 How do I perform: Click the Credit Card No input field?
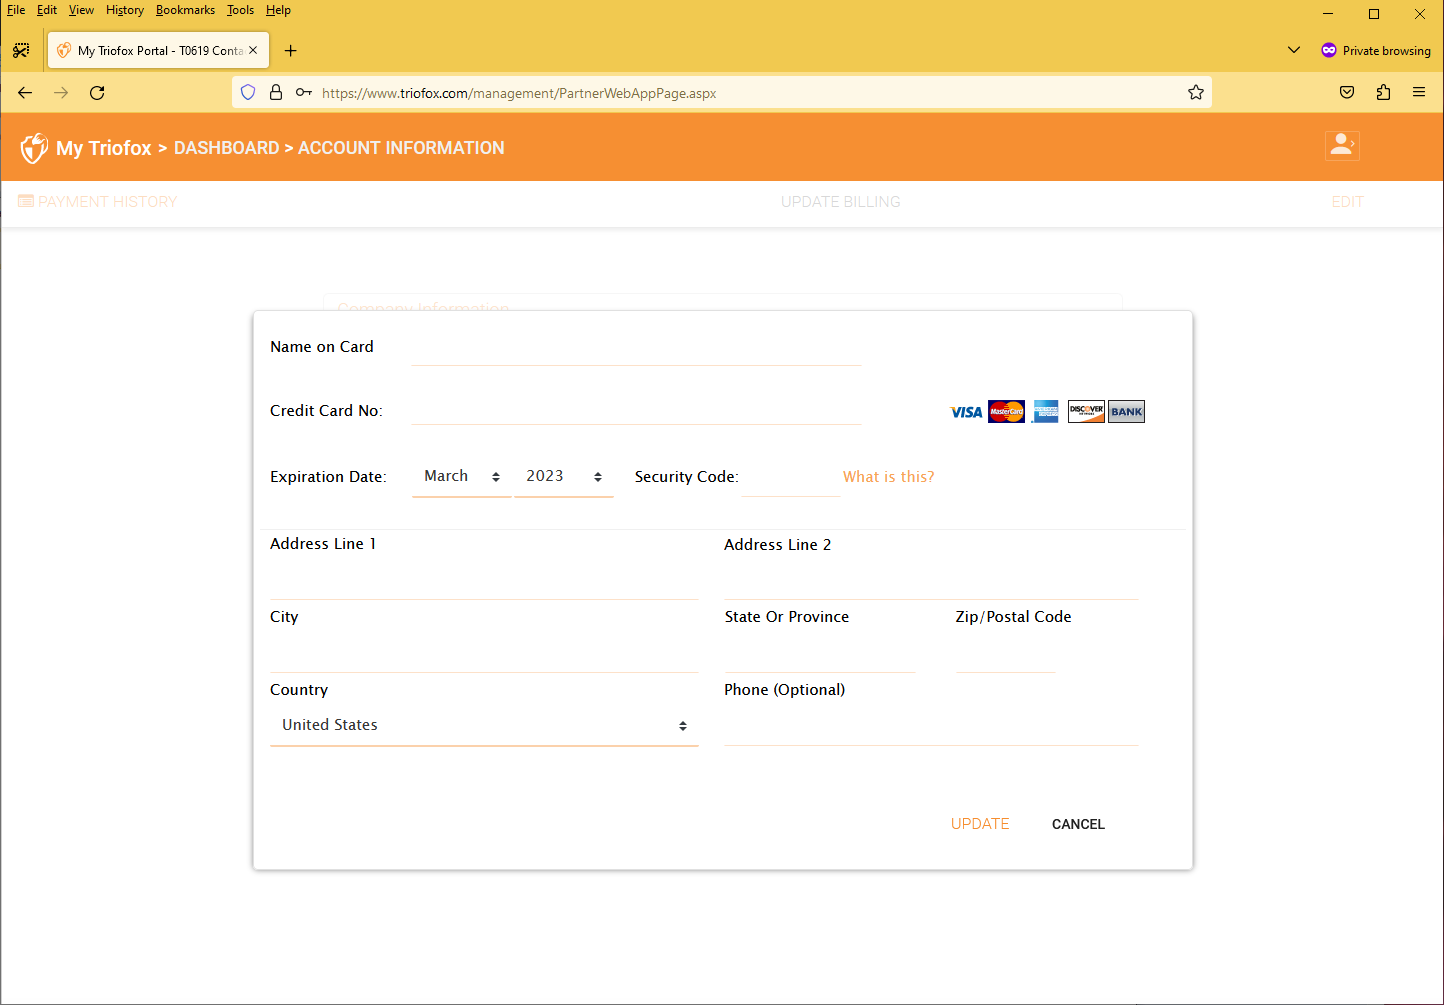coord(636,410)
